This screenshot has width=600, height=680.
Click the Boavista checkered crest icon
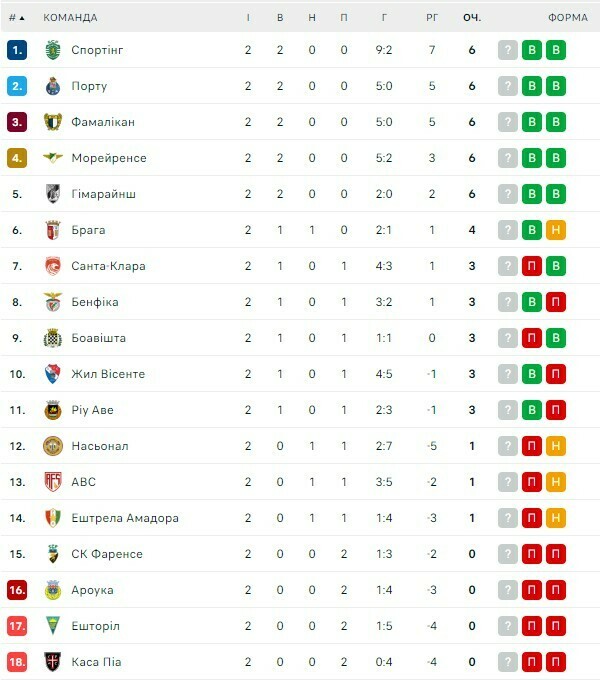pyautogui.click(x=53, y=338)
